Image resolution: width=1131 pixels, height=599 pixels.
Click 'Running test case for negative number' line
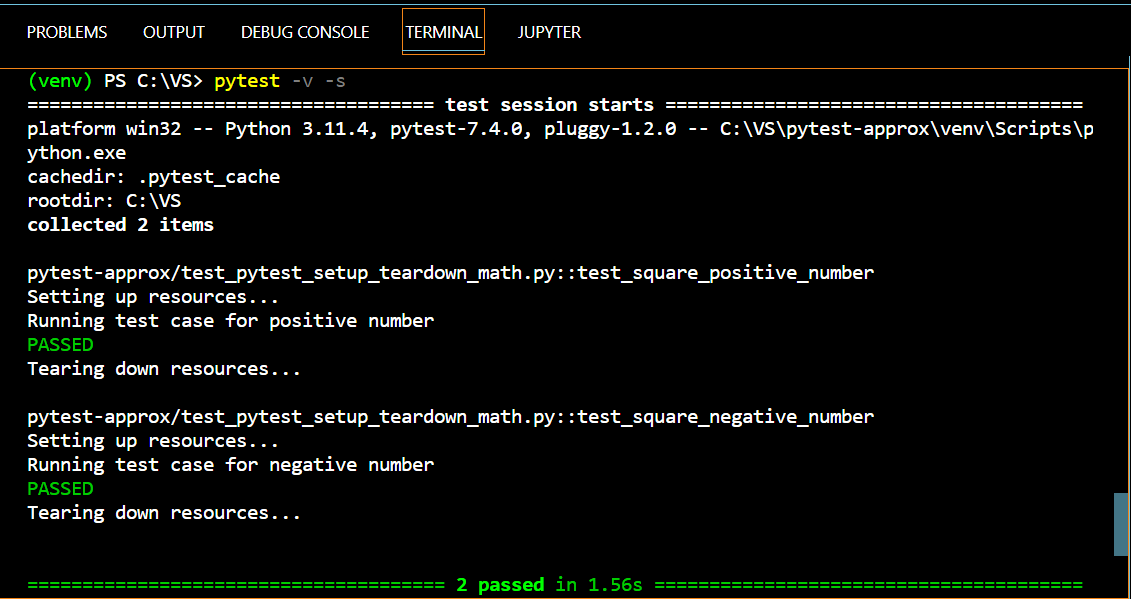231,465
